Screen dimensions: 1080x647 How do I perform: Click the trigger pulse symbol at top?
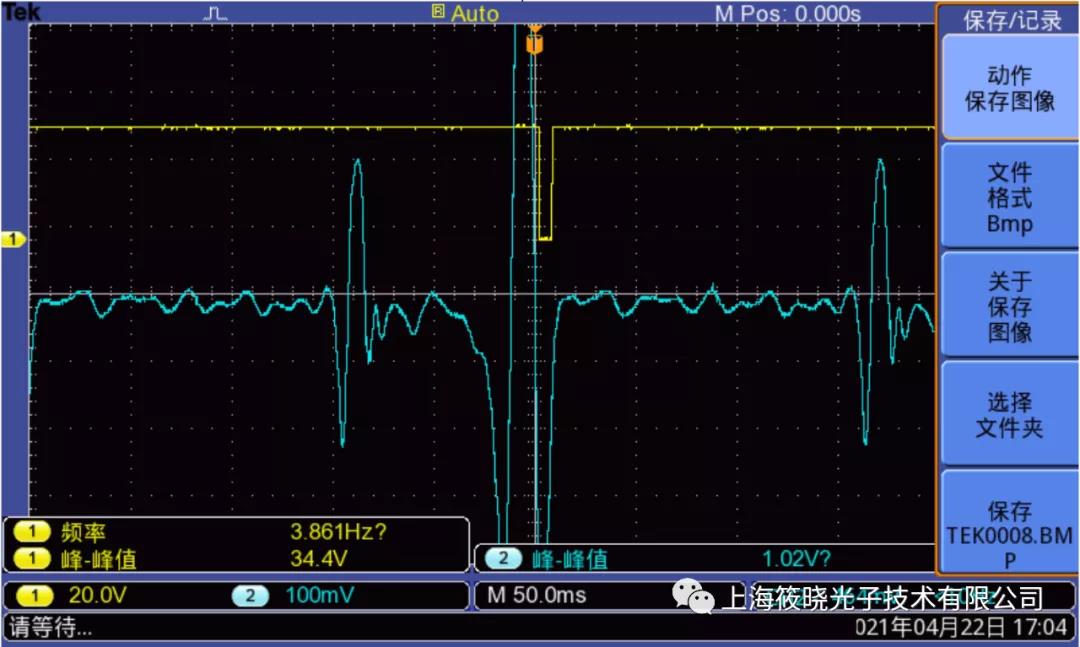[215, 13]
